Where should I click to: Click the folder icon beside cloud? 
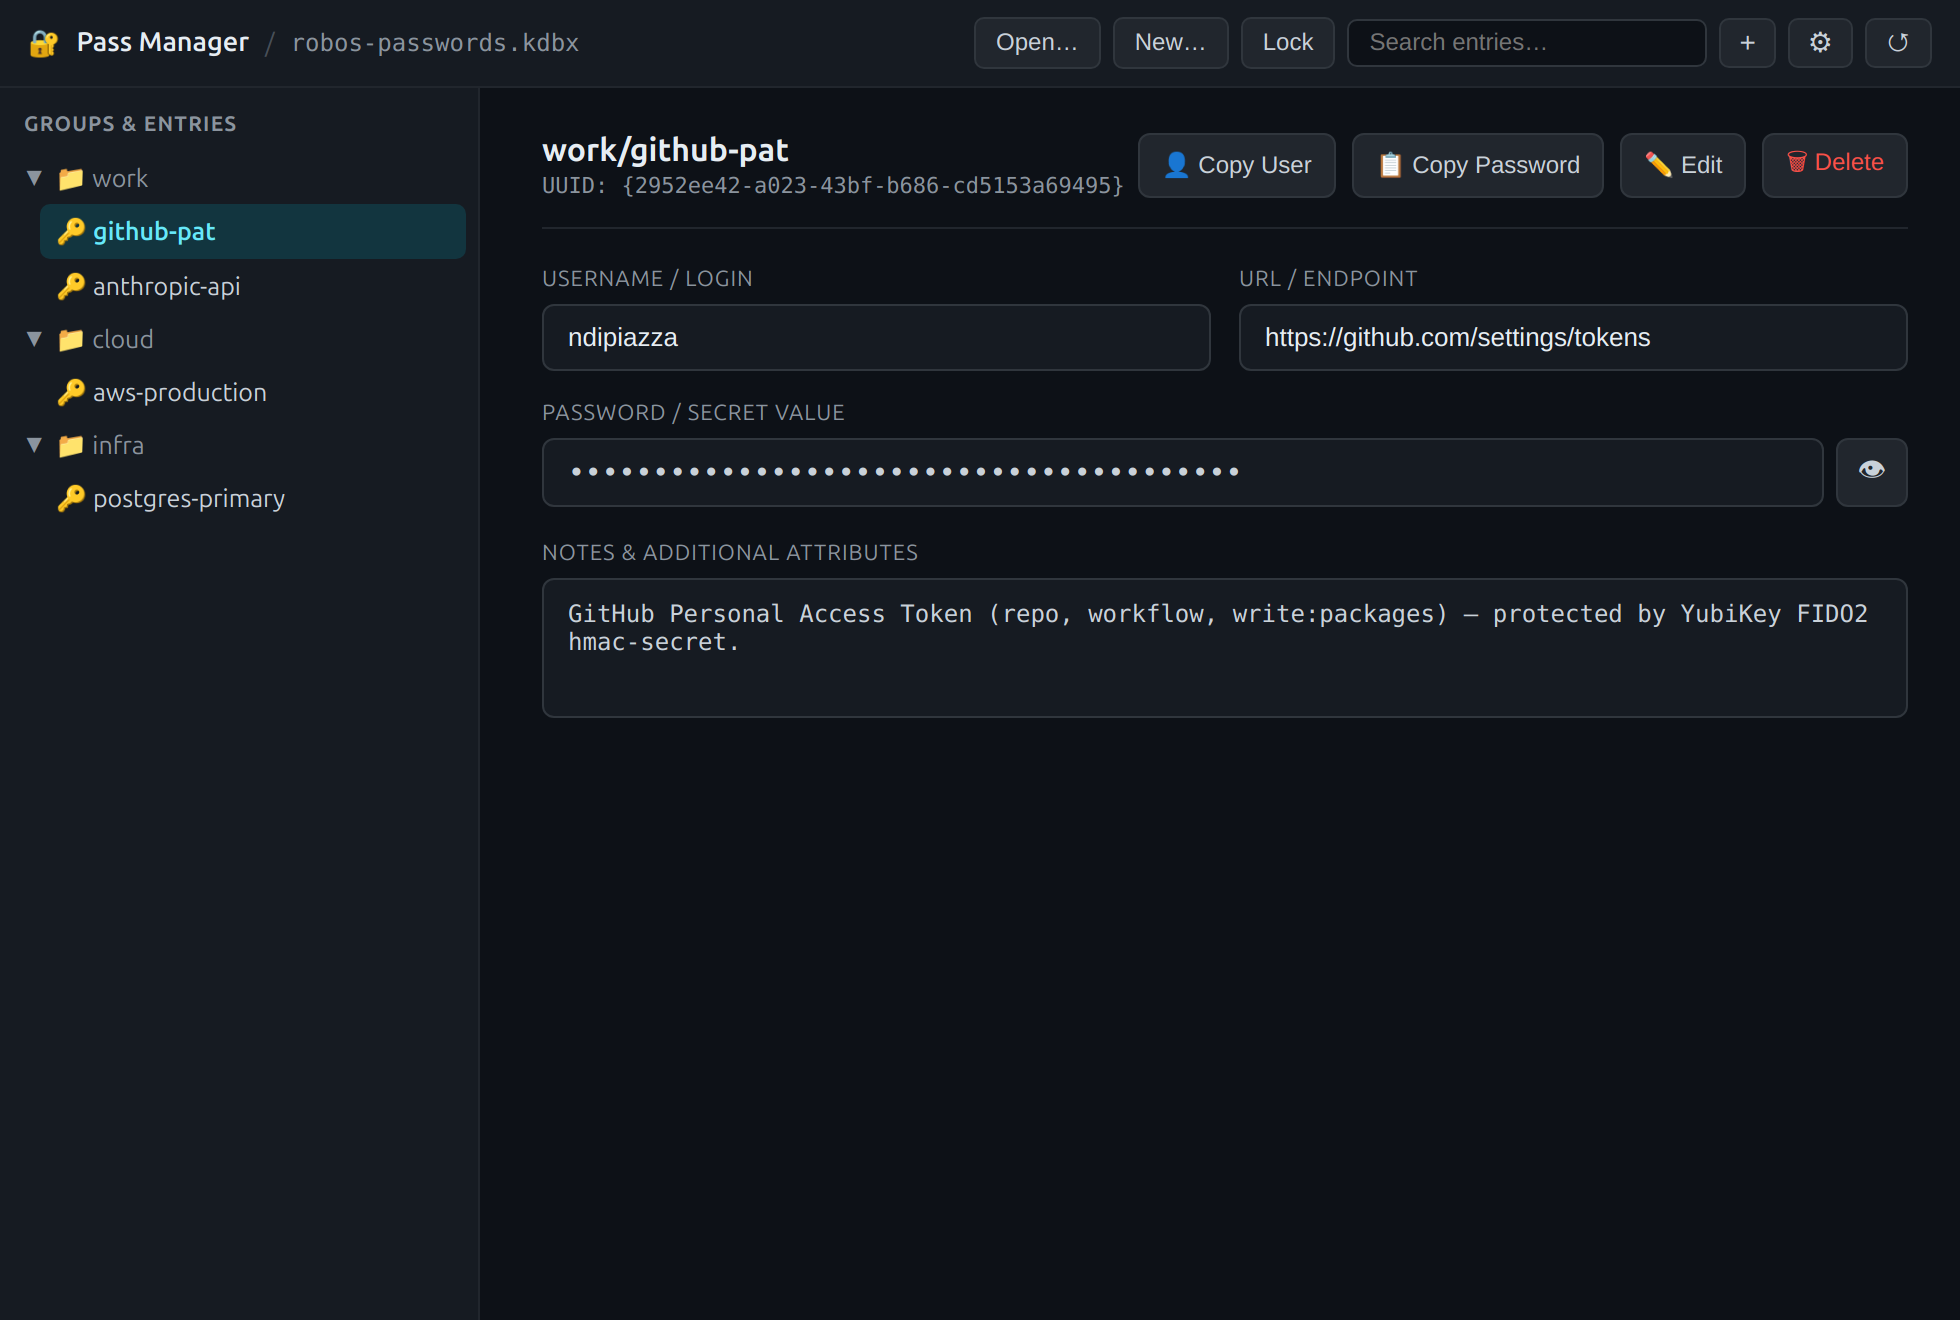click(71, 340)
